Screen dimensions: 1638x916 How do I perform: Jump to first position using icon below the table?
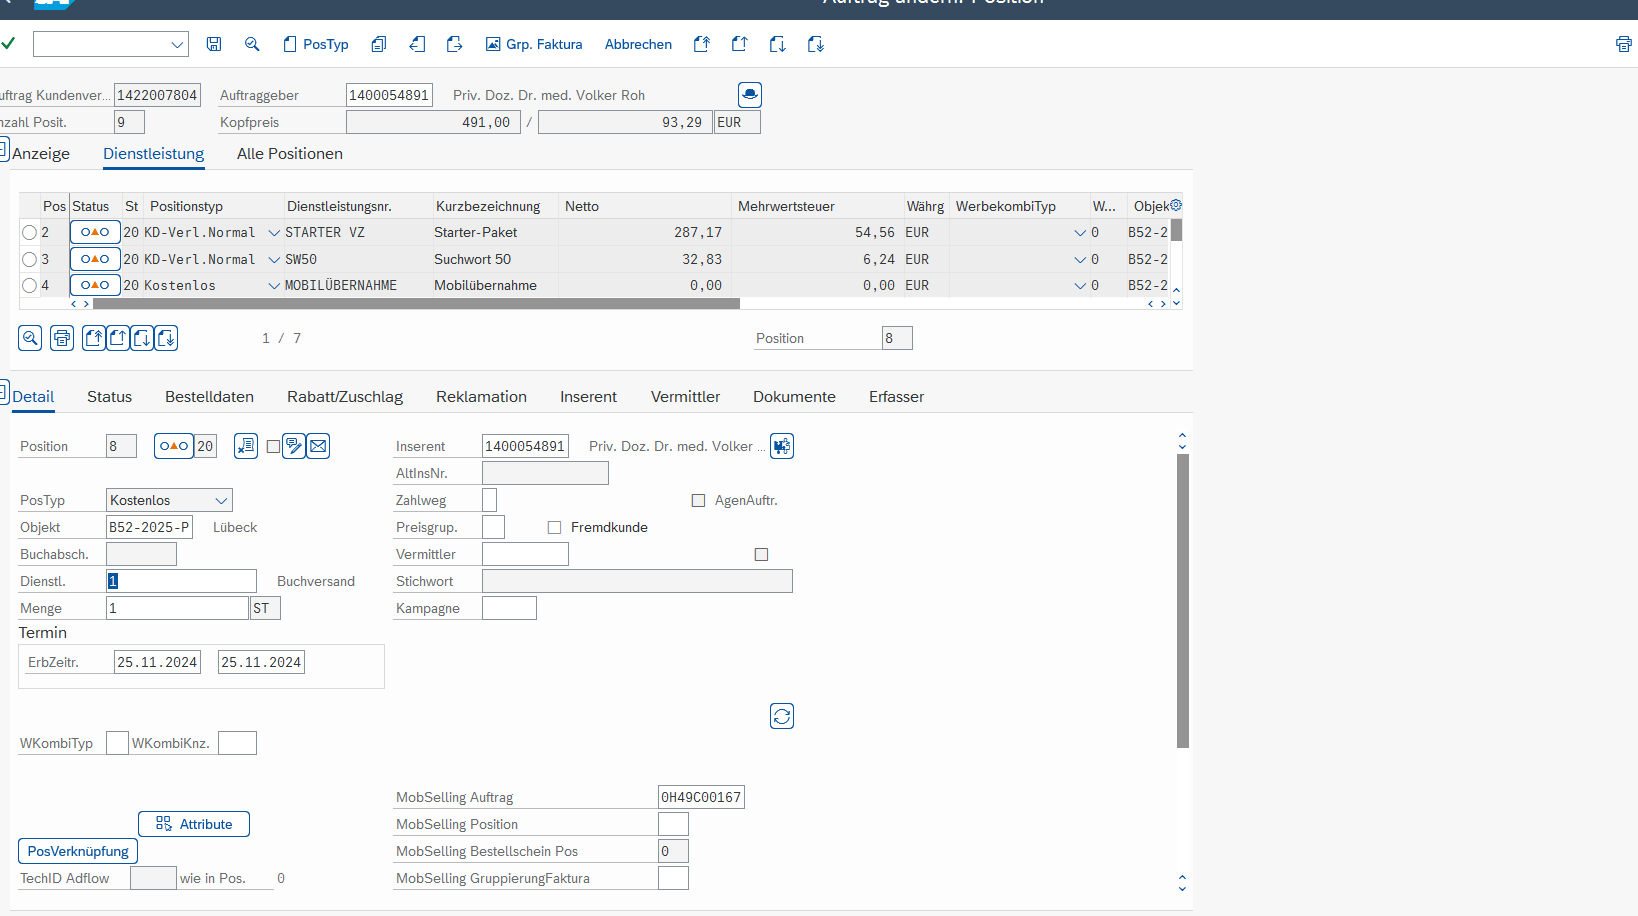click(x=94, y=338)
